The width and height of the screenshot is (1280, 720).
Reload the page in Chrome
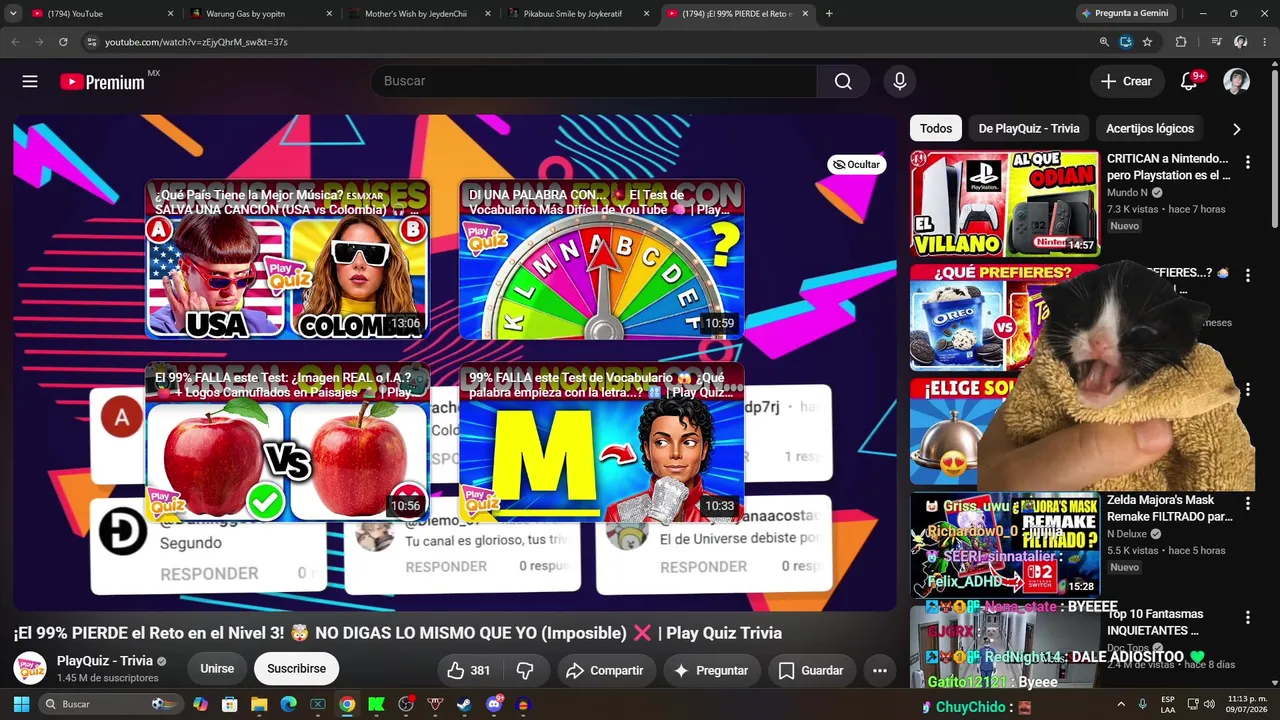[x=63, y=42]
